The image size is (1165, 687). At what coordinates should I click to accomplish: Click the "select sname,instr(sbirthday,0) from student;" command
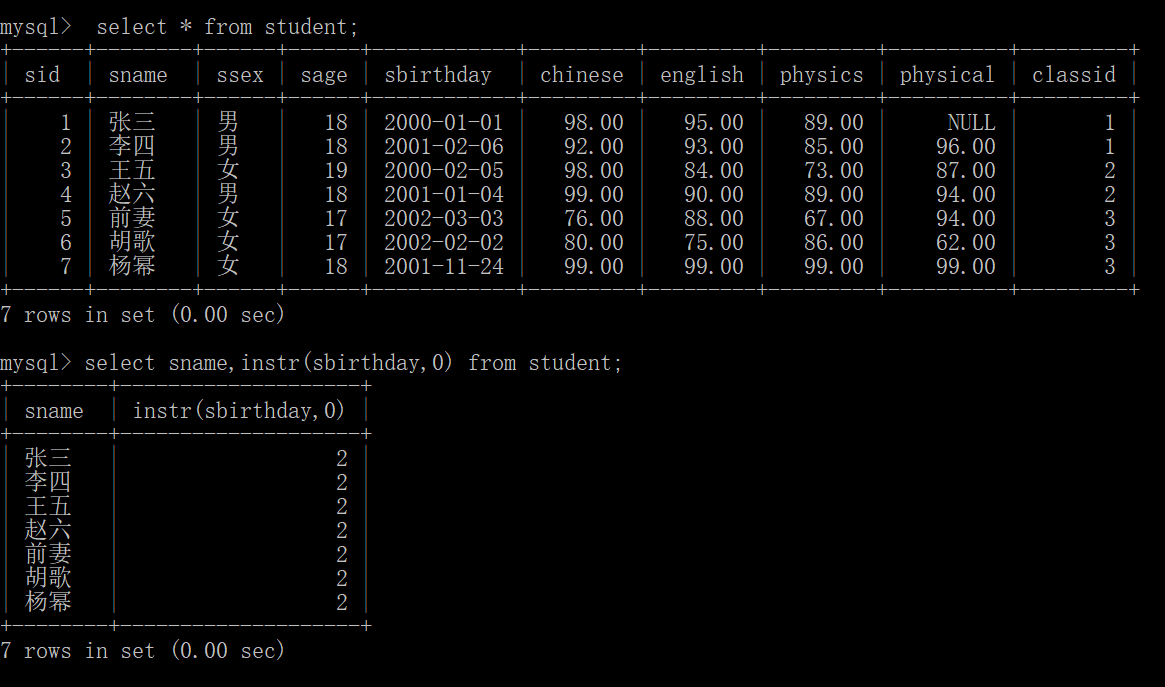click(353, 363)
